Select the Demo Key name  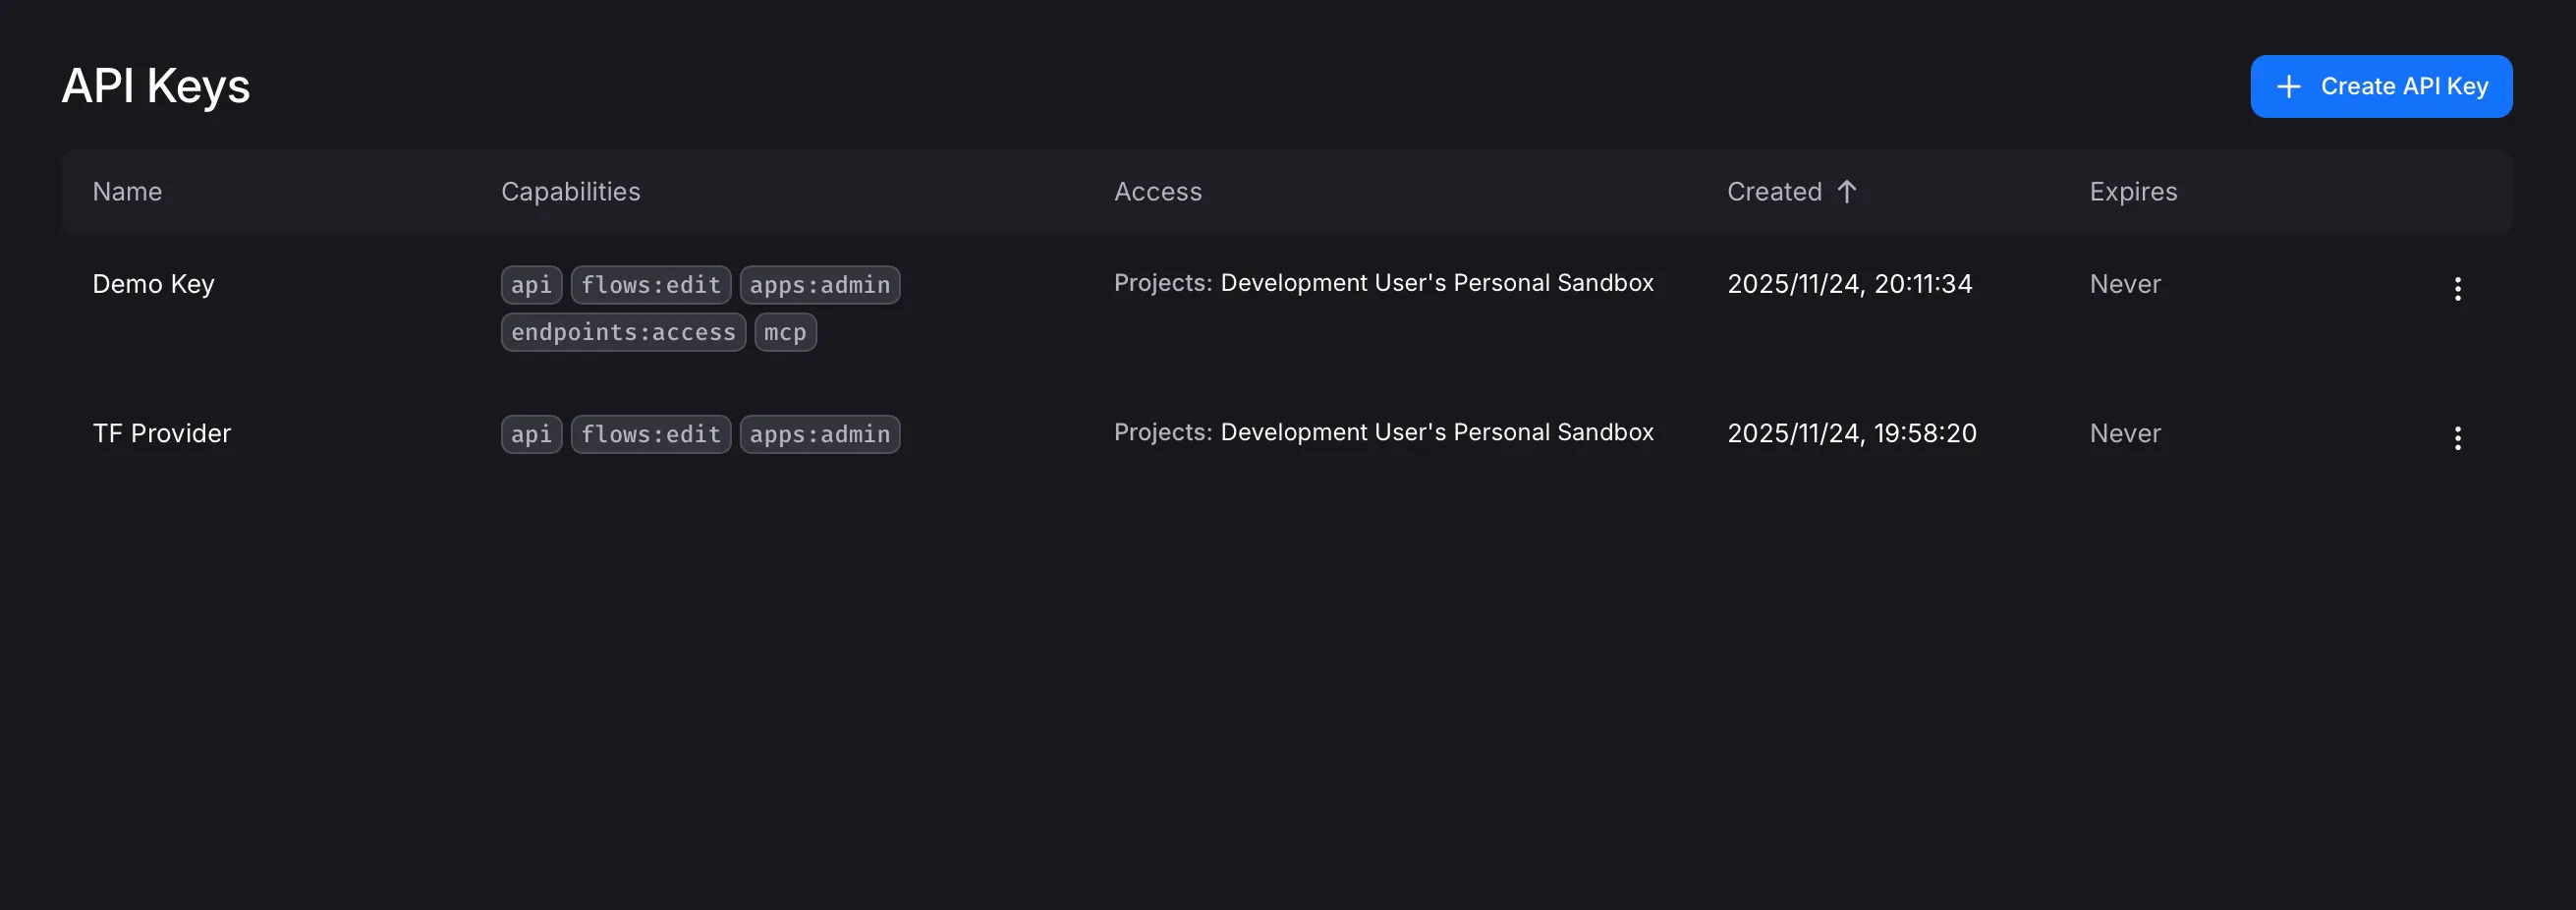click(x=153, y=284)
